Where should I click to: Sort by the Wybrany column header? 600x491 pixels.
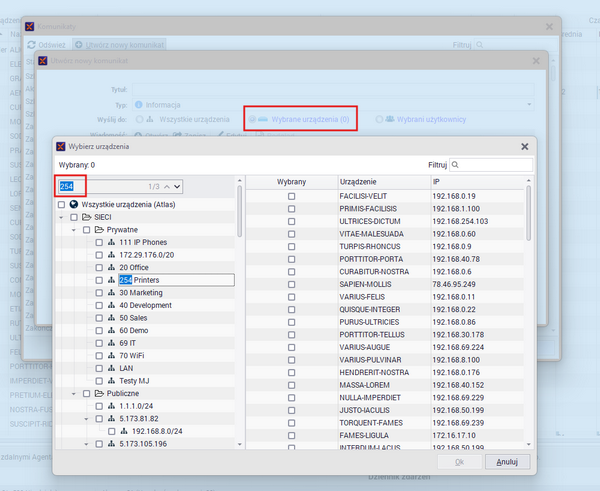coord(292,182)
